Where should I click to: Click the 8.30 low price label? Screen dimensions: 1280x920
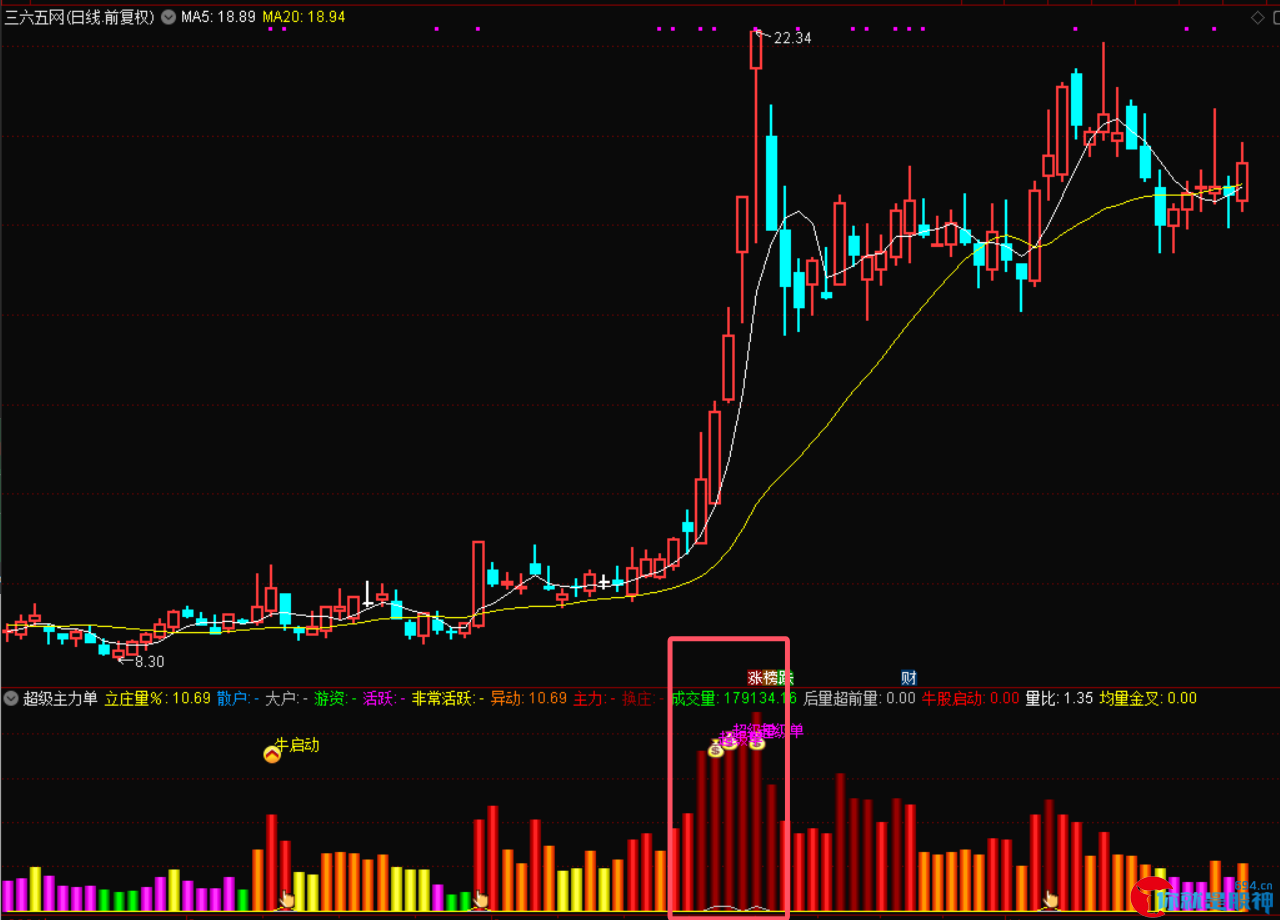(x=149, y=661)
